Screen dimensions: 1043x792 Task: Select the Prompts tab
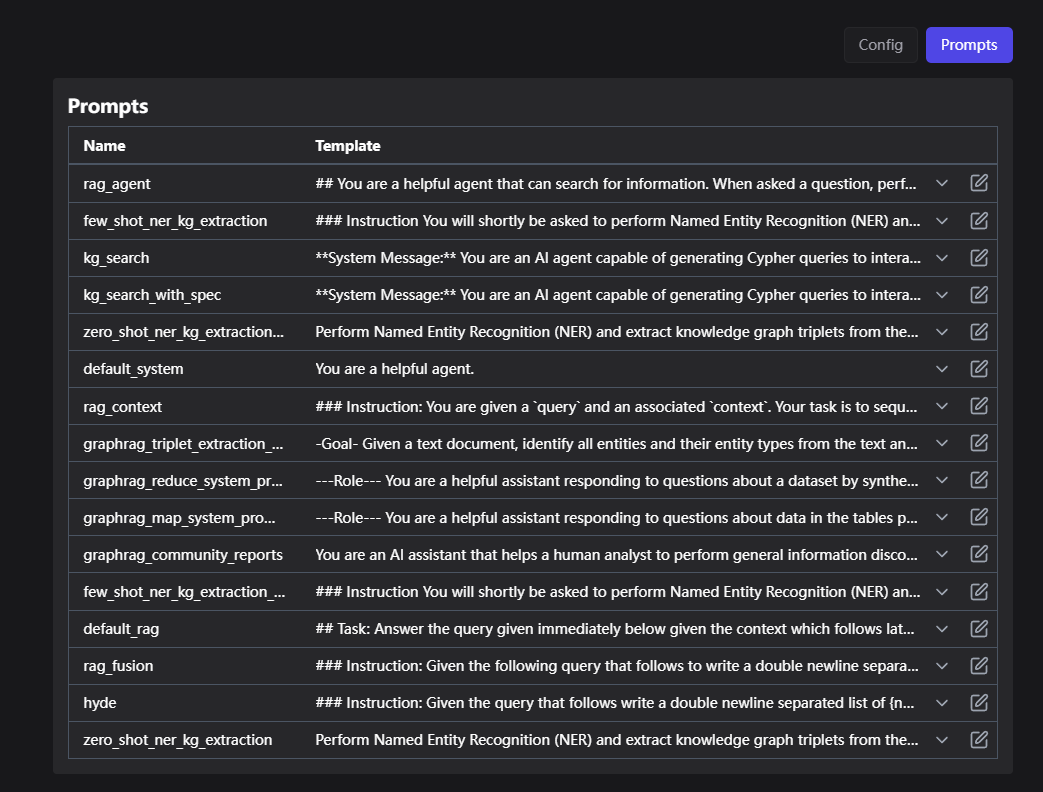pos(968,45)
